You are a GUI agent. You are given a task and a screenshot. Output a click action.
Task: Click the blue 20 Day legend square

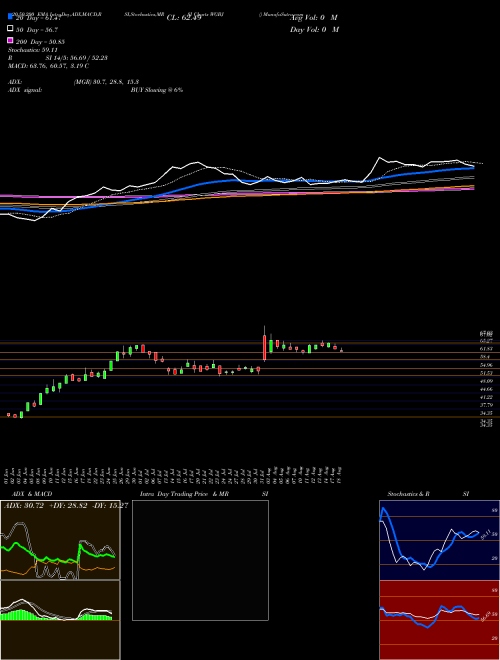tap(11, 16)
